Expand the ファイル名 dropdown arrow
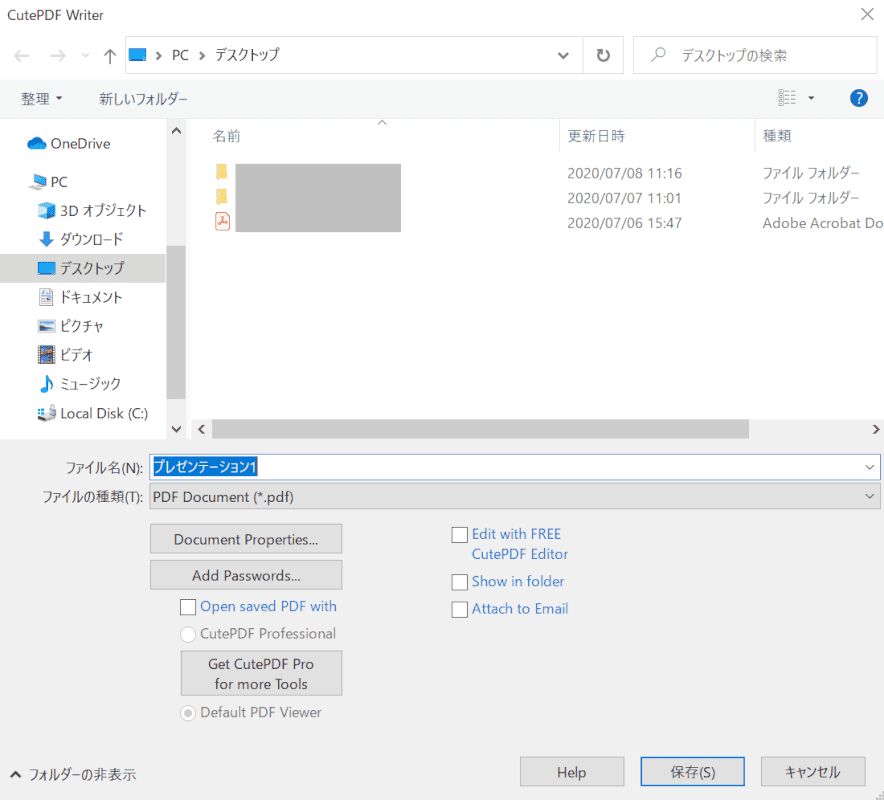This screenshot has width=884, height=800. tap(869, 467)
